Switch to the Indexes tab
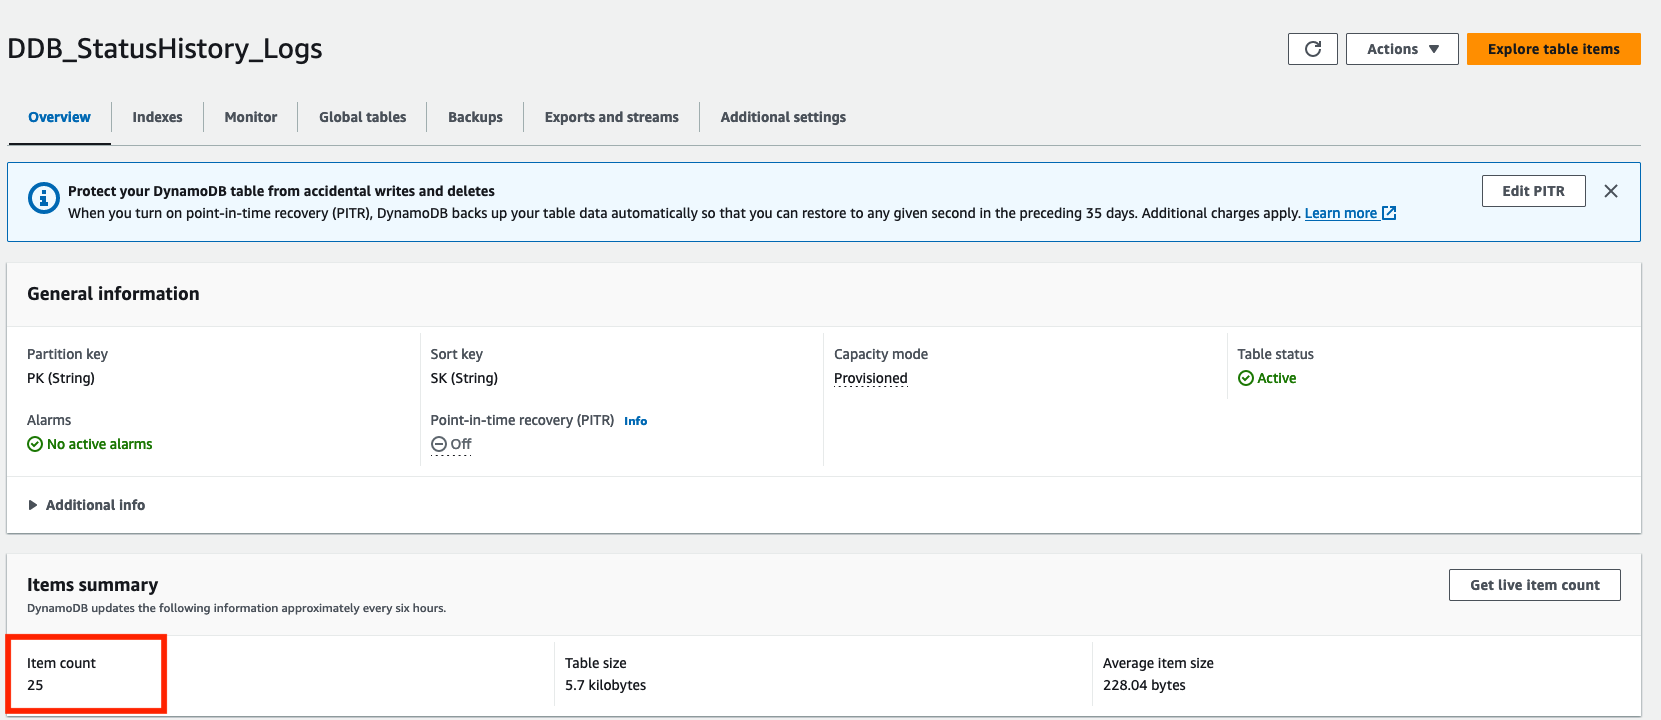Screen dimensions: 1661x720 tap(157, 117)
